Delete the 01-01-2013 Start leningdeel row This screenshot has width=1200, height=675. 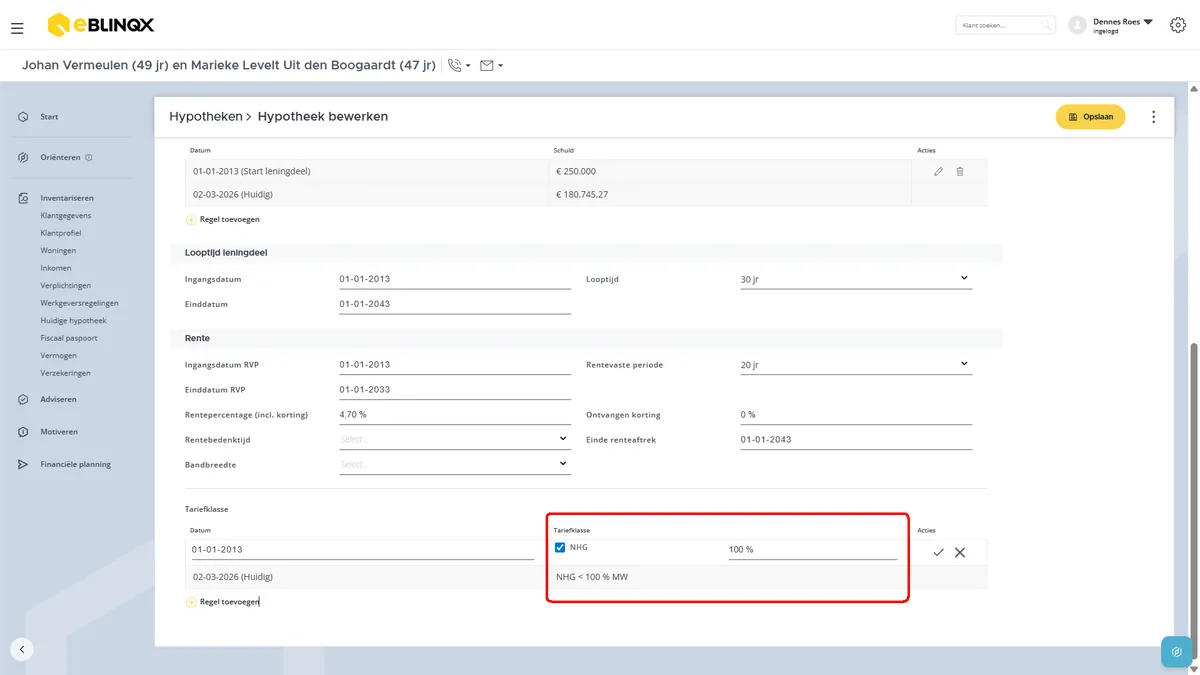click(x=960, y=171)
